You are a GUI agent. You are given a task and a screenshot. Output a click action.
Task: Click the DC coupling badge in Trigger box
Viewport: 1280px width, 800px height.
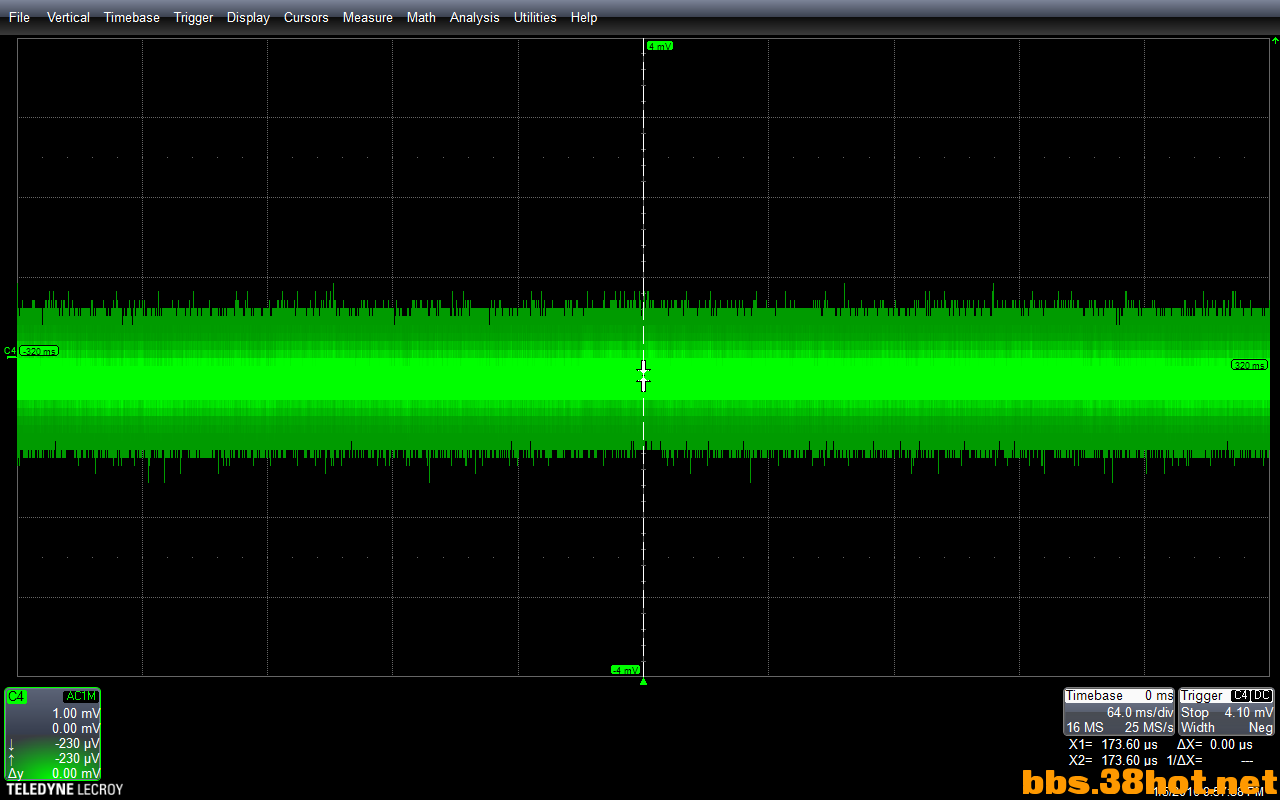[1262, 695]
